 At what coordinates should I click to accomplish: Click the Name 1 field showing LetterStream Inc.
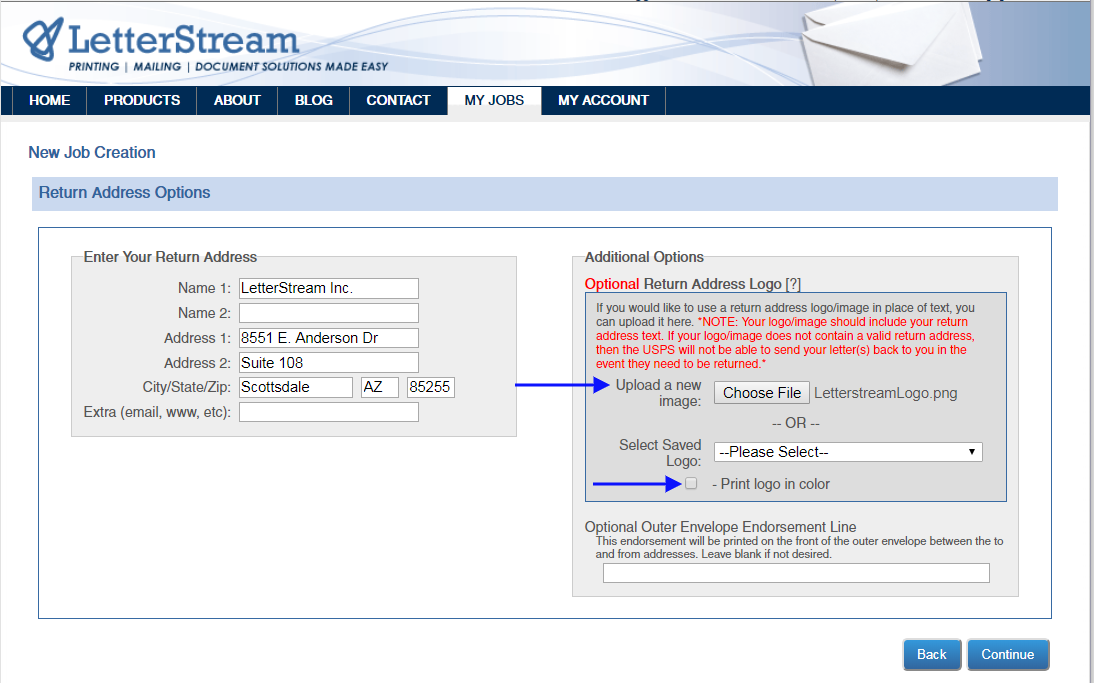pos(328,288)
